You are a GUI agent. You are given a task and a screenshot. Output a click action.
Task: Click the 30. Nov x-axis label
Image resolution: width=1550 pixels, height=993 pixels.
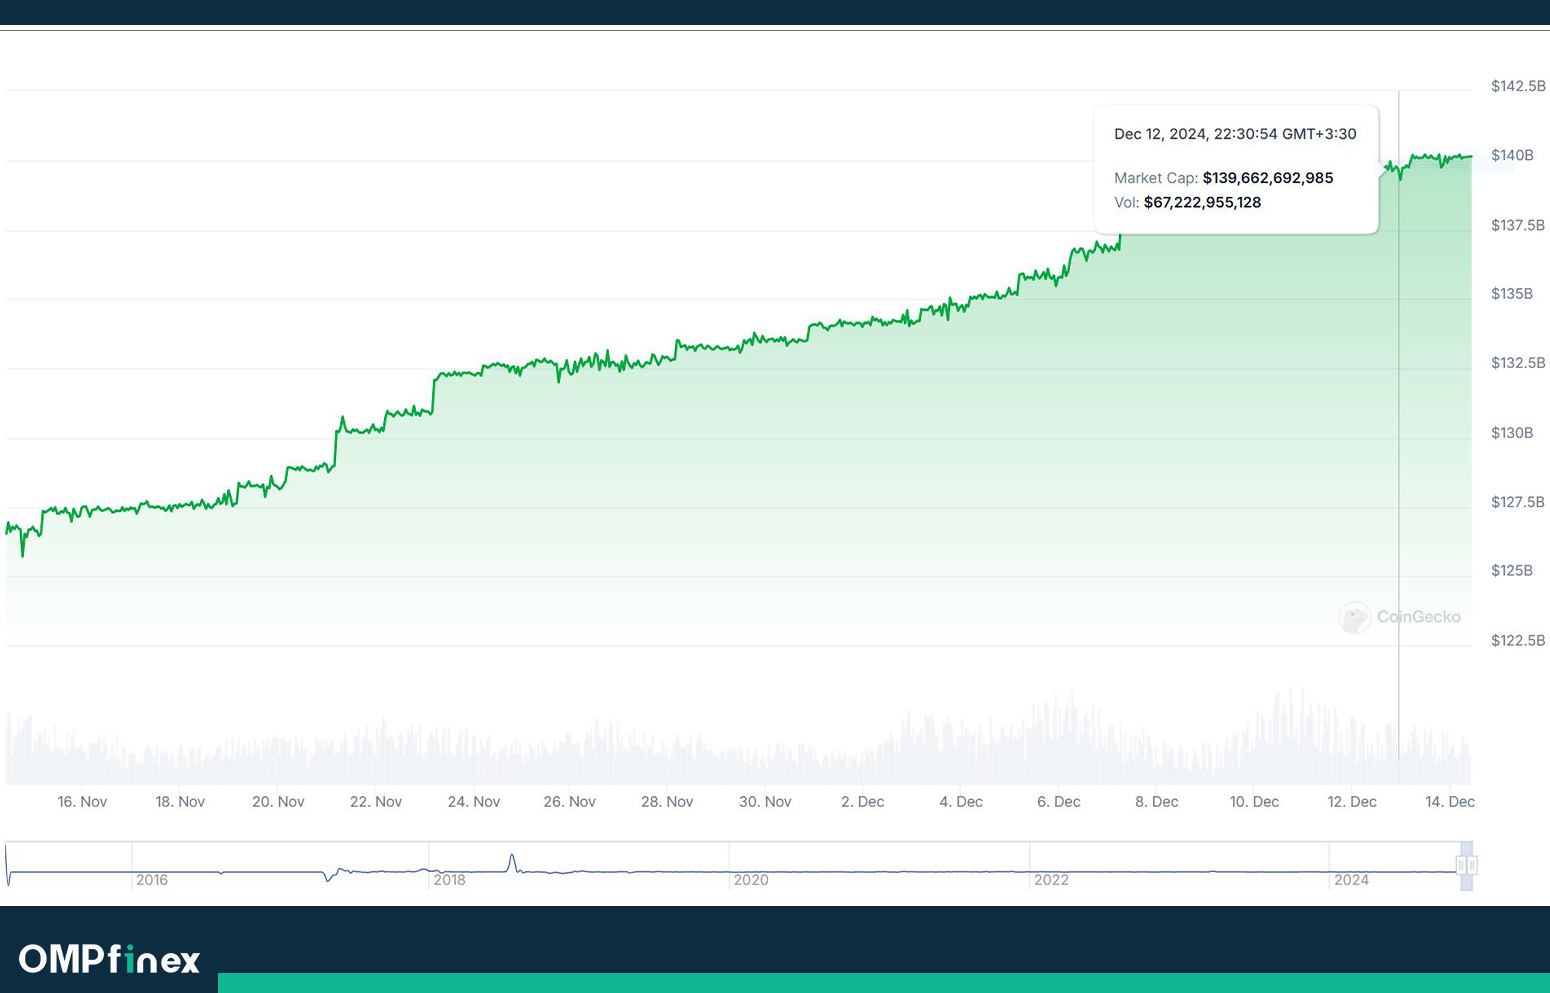pos(765,802)
